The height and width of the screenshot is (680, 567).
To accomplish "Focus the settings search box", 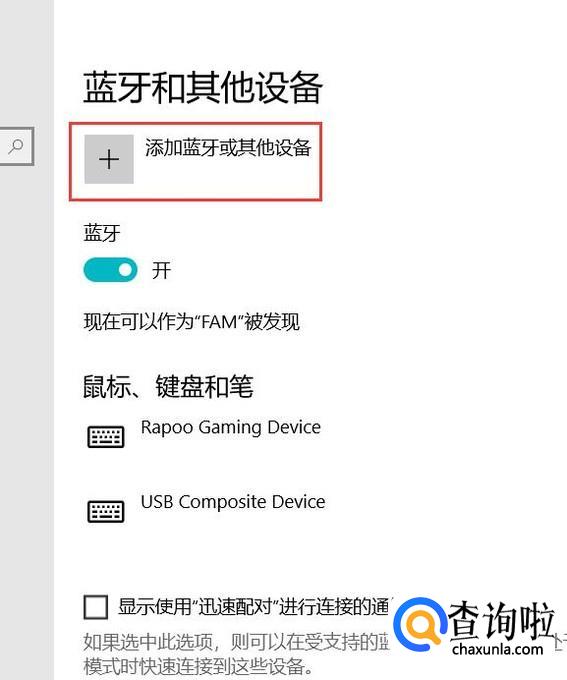I will click(16, 146).
